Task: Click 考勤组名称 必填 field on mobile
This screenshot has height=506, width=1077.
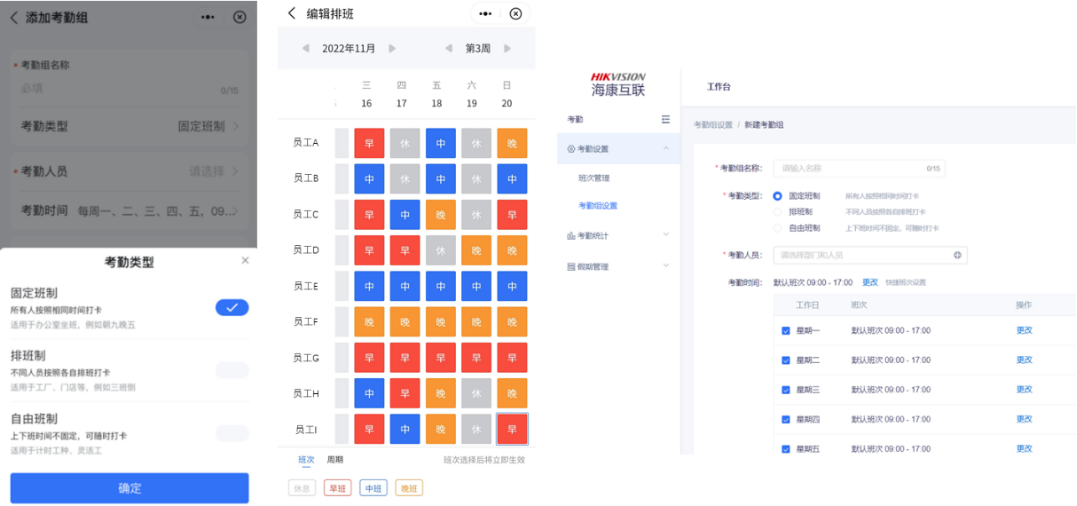Action: [128, 89]
